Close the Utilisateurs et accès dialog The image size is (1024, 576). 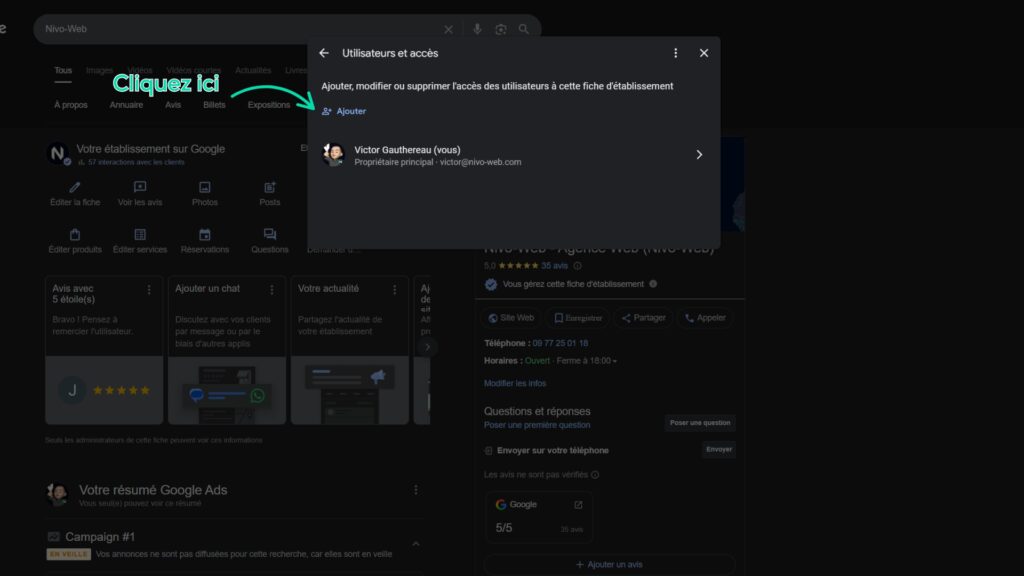pyautogui.click(x=703, y=53)
